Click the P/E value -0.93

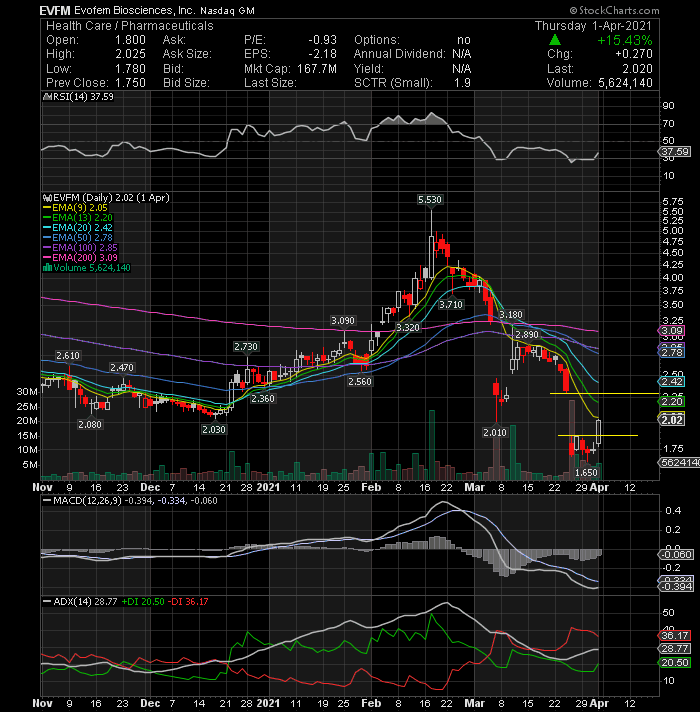pos(322,40)
